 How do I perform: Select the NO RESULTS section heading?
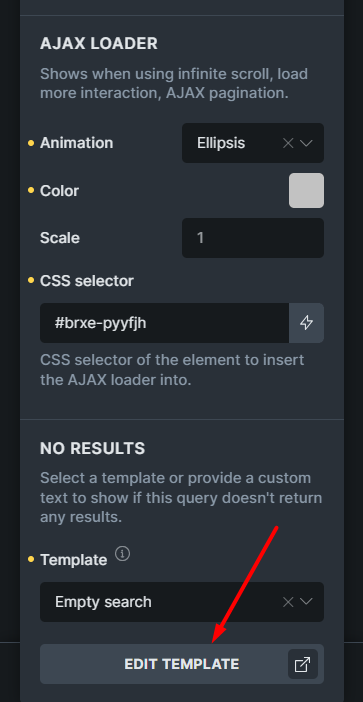pyautogui.click(x=93, y=449)
